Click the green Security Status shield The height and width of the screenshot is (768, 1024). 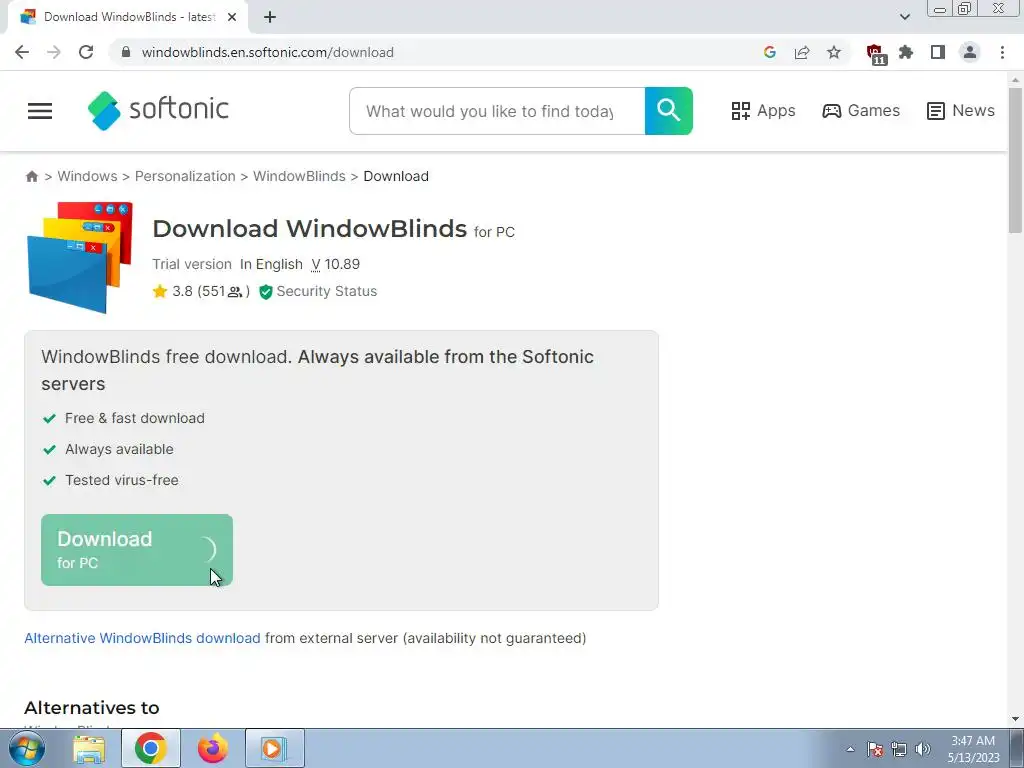[x=266, y=292]
